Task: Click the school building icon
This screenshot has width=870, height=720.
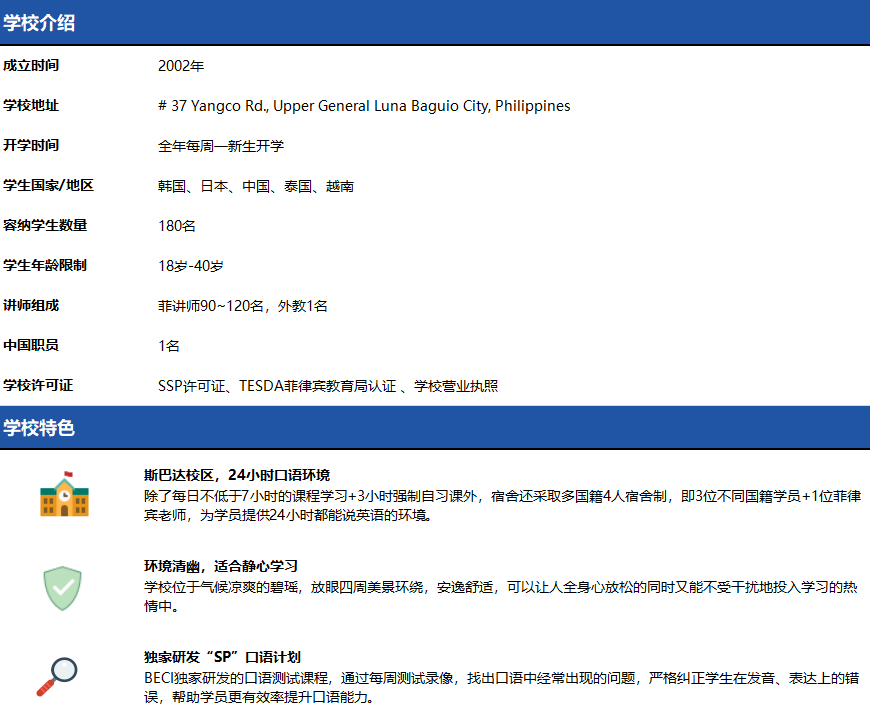Action: point(62,494)
